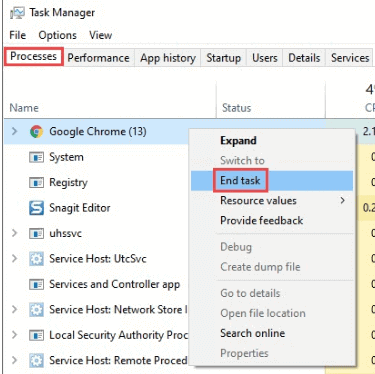Choose End task in the context menu

[x=272, y=181]
